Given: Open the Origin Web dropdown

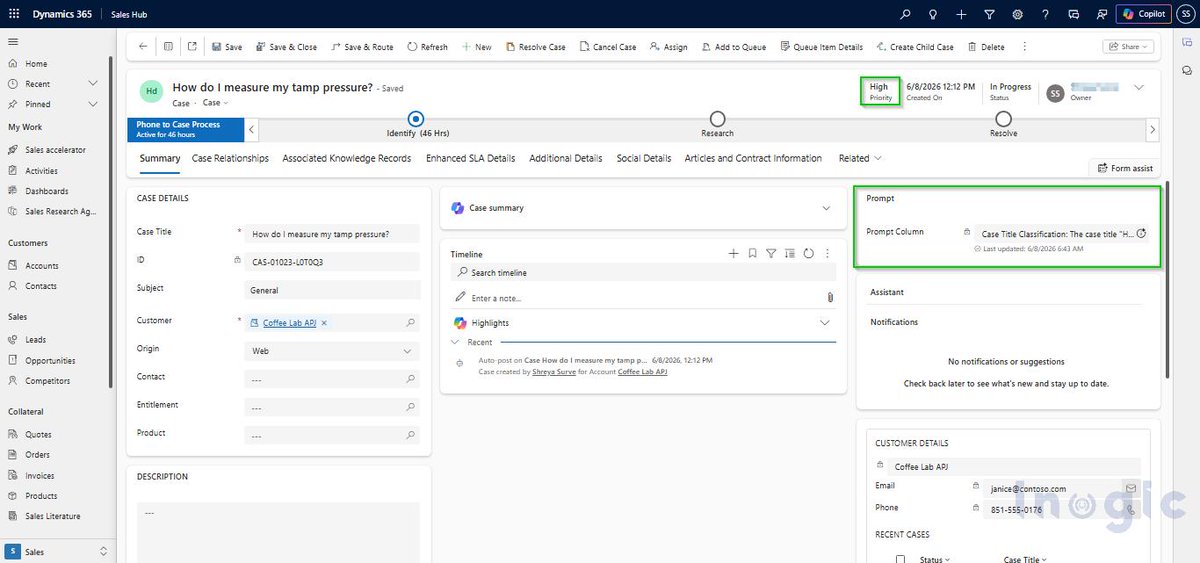Looking at the screenshot, I should [x=332, y=351].
